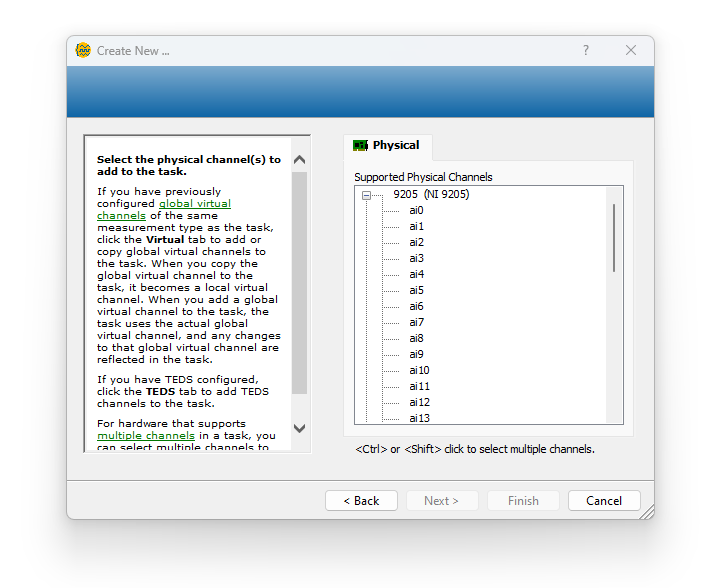Open the global virtual channels link

(194, 204)
